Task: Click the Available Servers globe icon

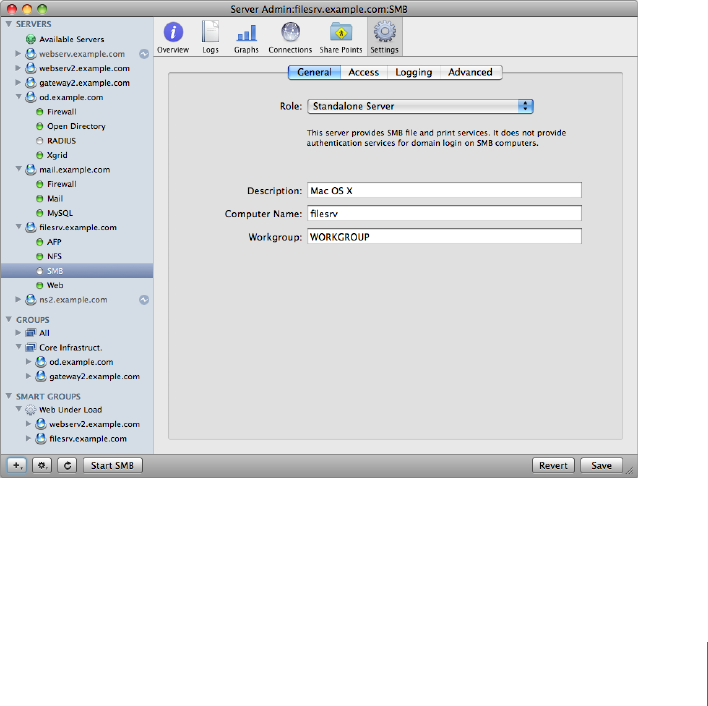Action: coord(31,39)
